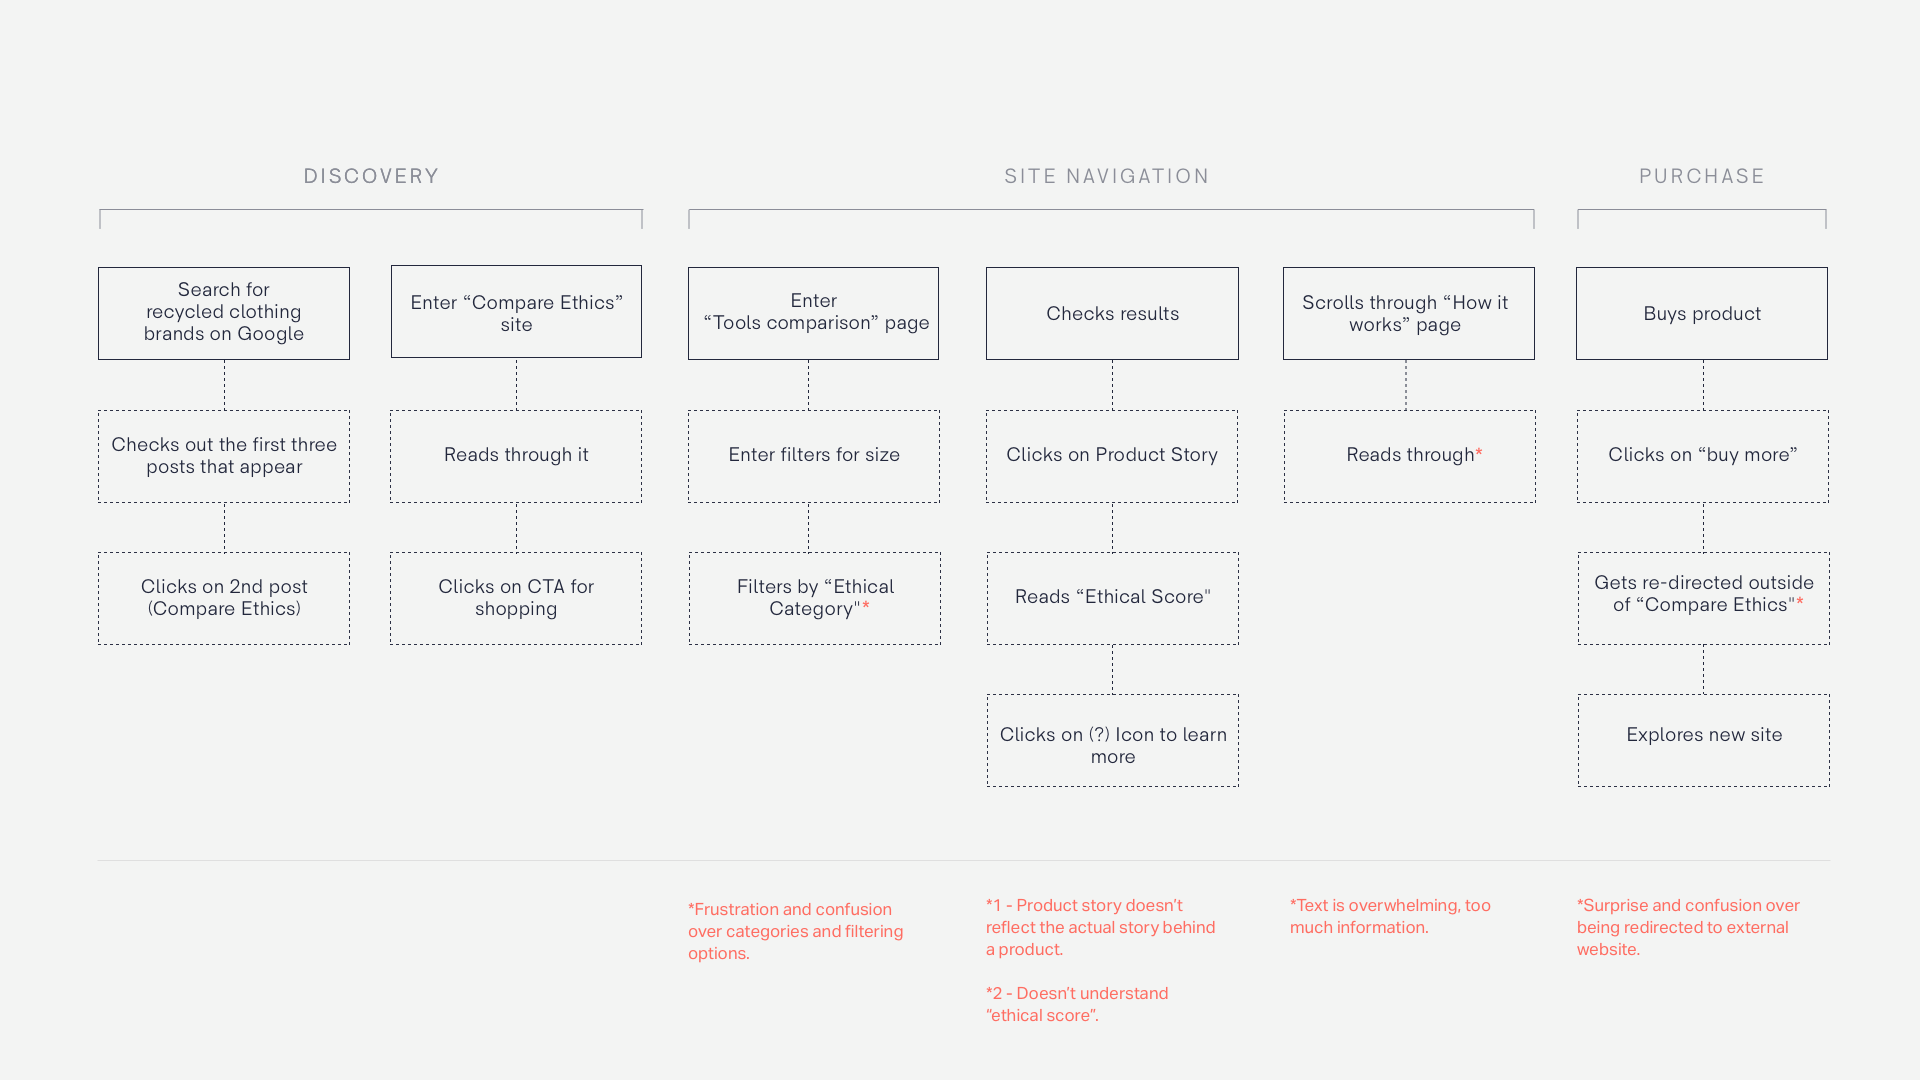The width and height of the screenshot is (1920, 1080).
Task: Click the "Enter Compare Ethics site" box
Action: pos(516,312)
